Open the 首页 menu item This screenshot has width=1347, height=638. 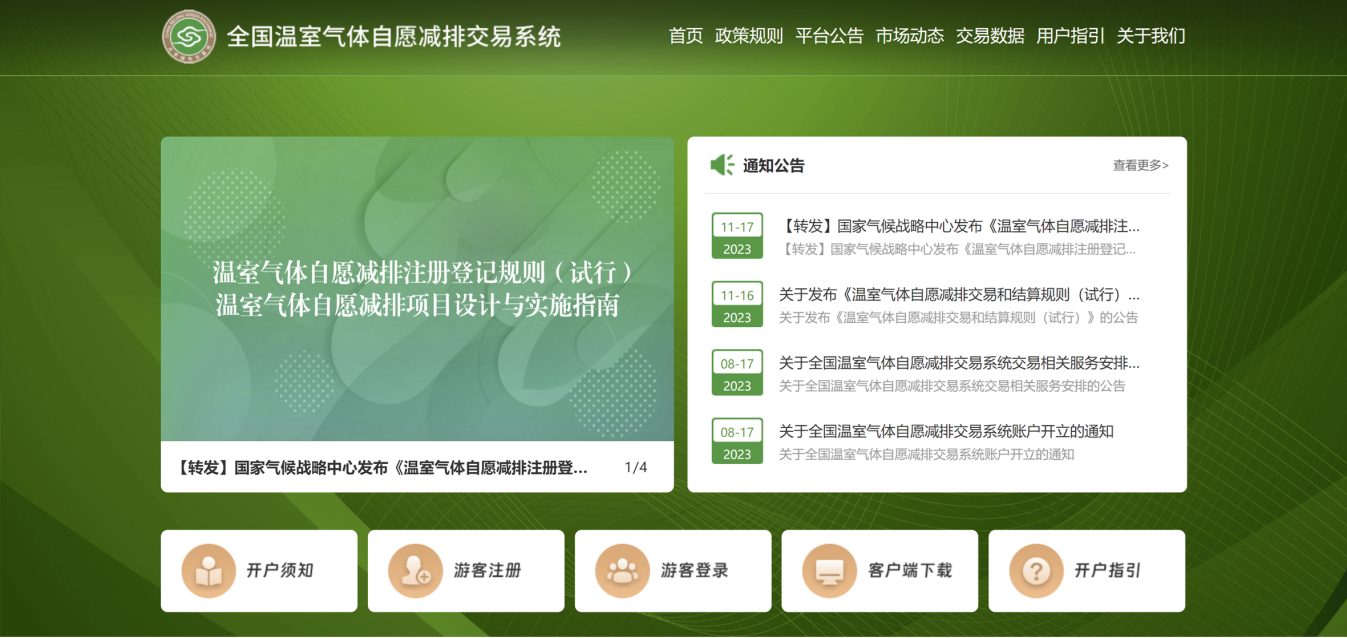coord(686,36)
